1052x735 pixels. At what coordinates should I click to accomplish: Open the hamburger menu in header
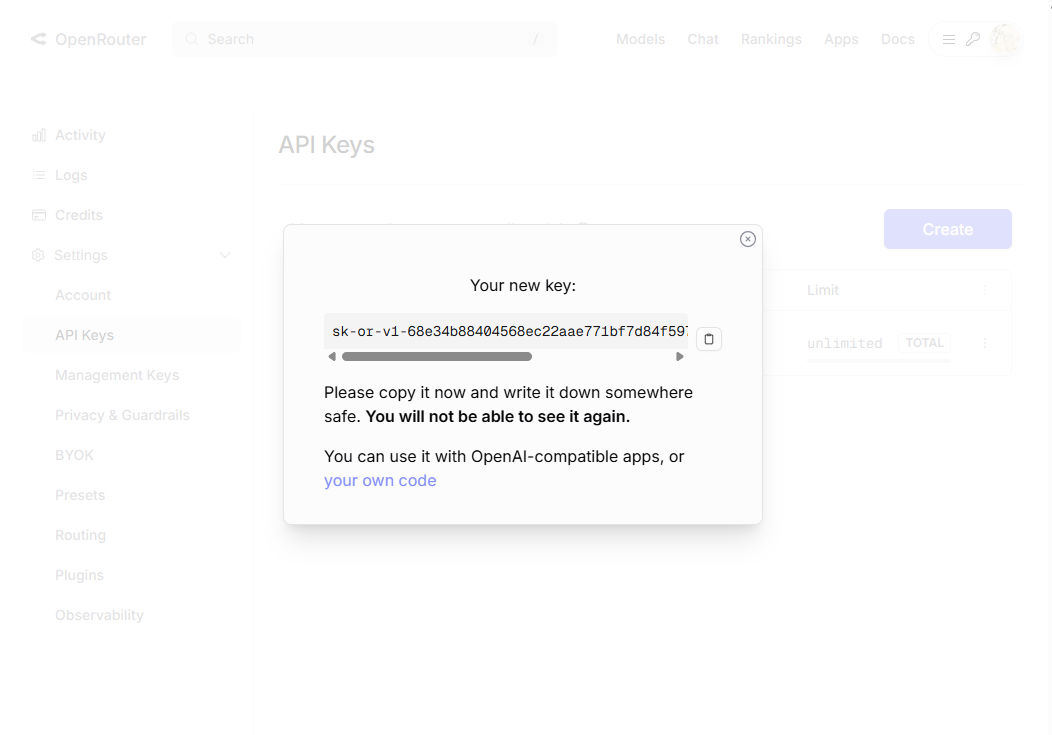pyautogui.click(x=949, y=39)
